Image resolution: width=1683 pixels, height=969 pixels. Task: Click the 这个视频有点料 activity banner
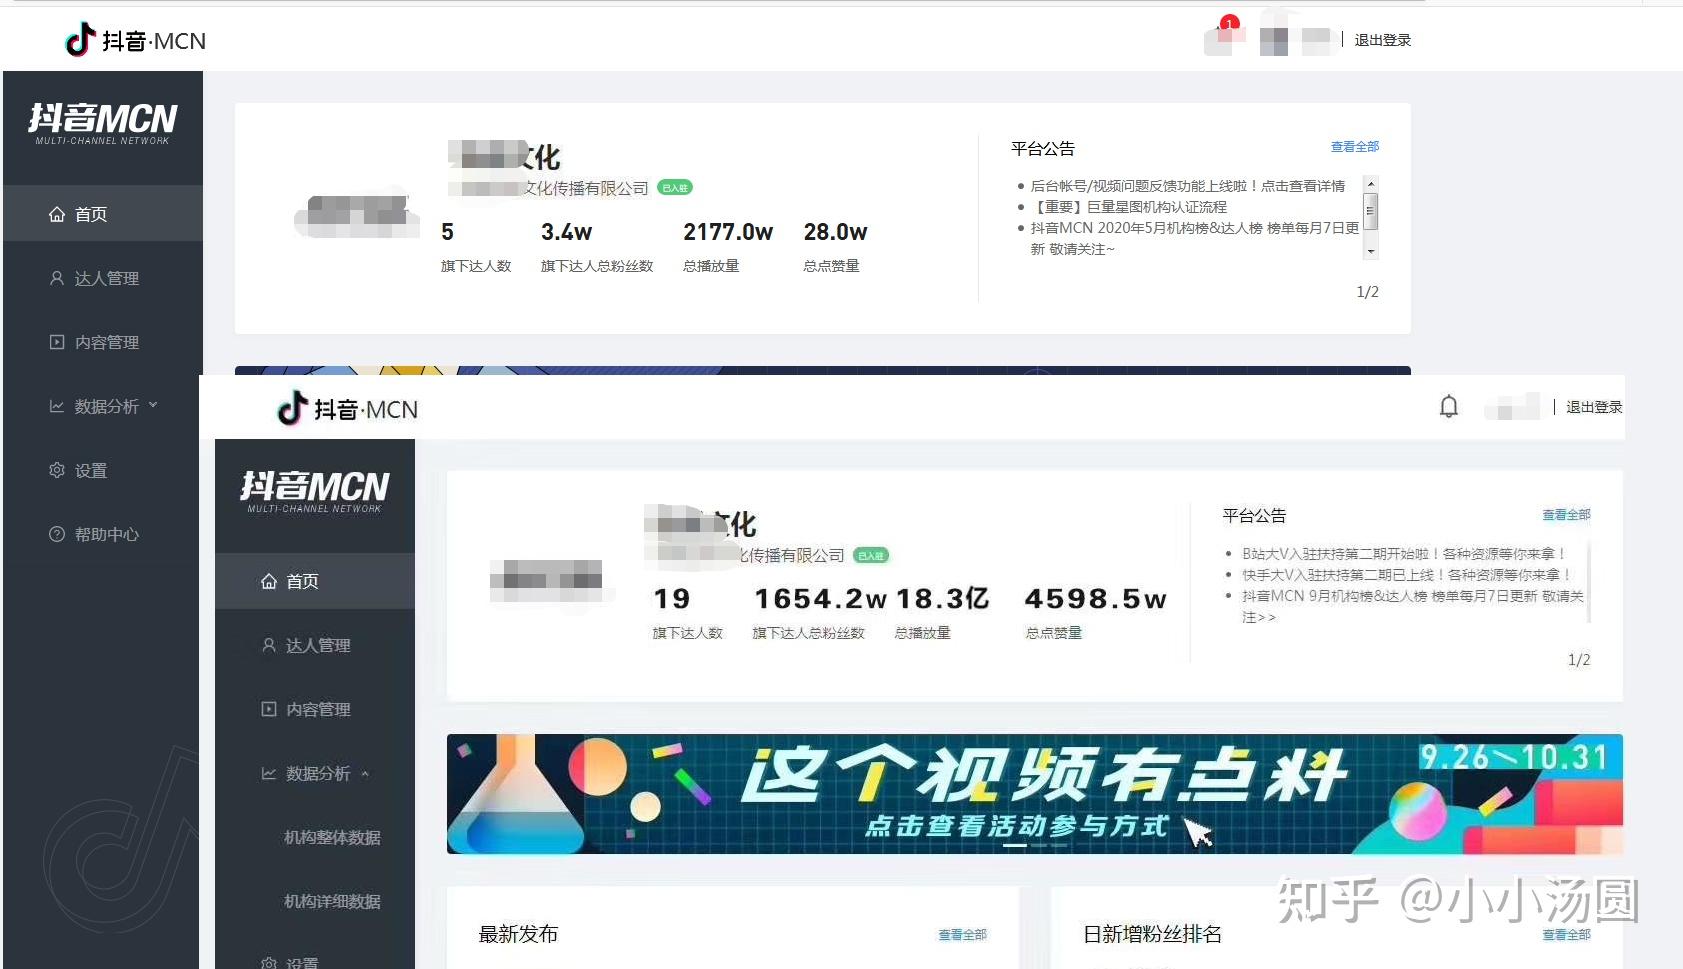tap(1034, 794)
